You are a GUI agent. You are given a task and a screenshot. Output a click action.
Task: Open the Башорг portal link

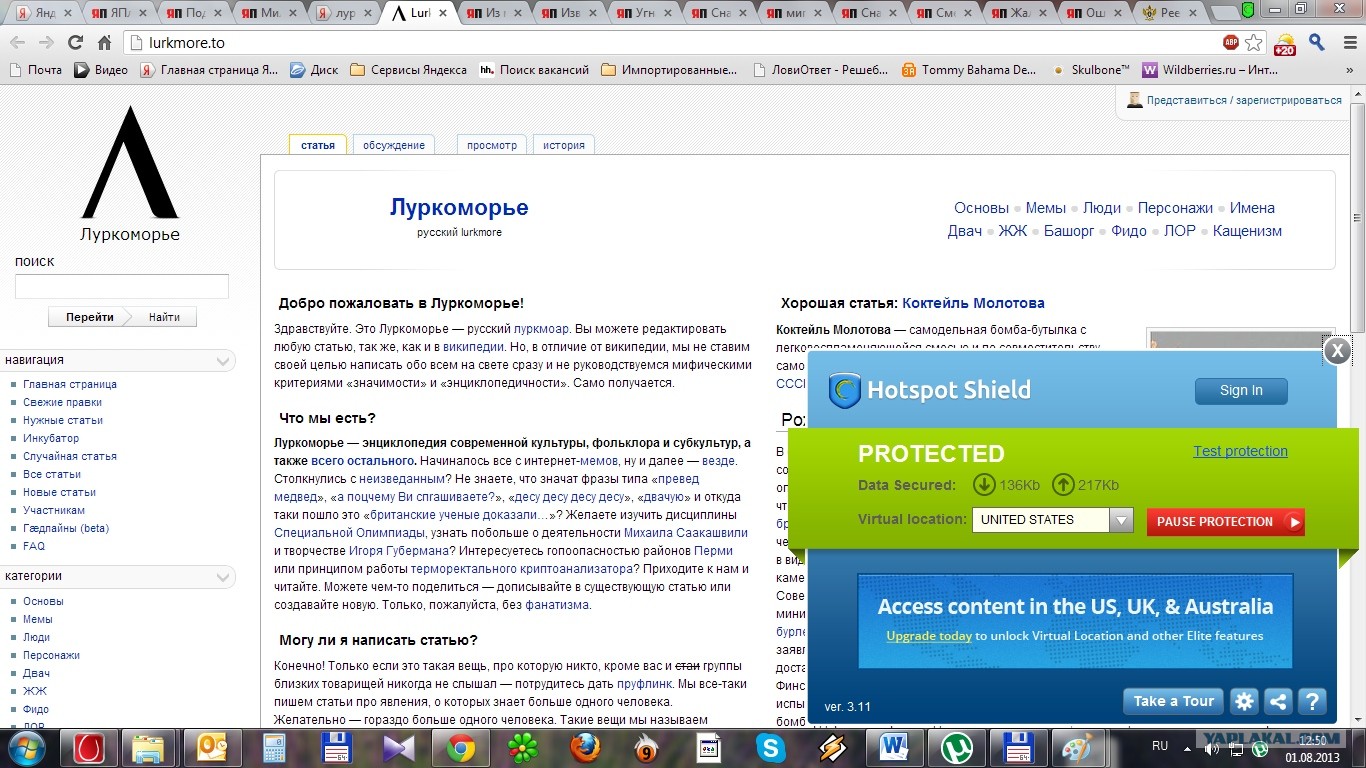coord(1069,231)
